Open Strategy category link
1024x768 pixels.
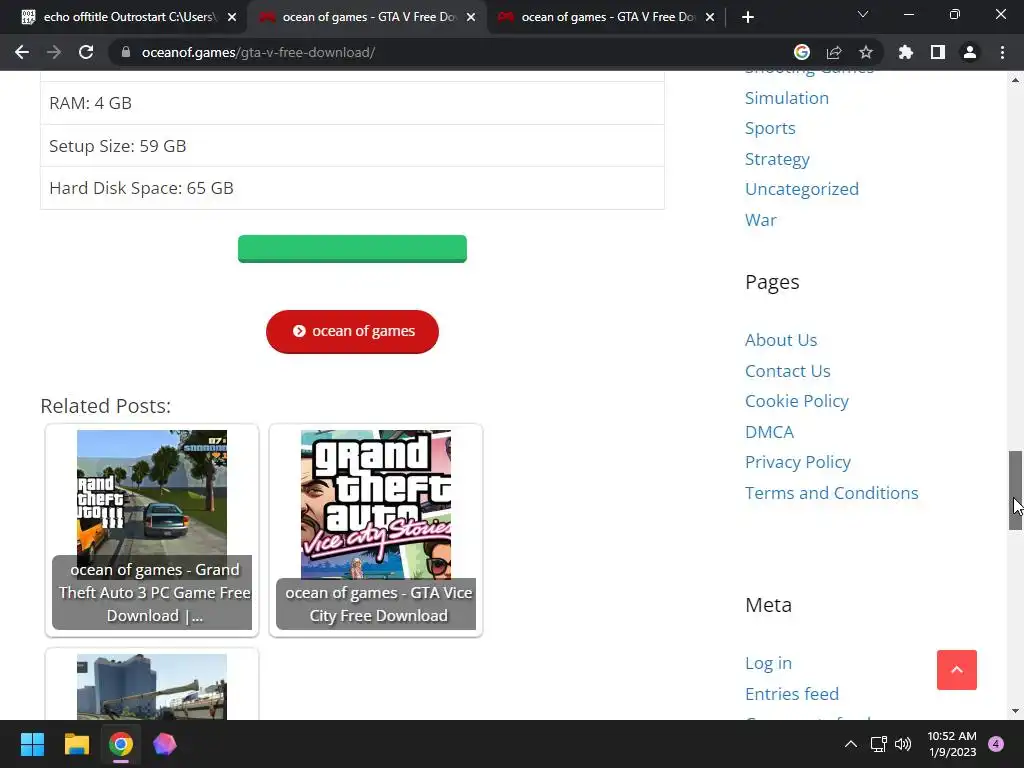coord(777,159)
